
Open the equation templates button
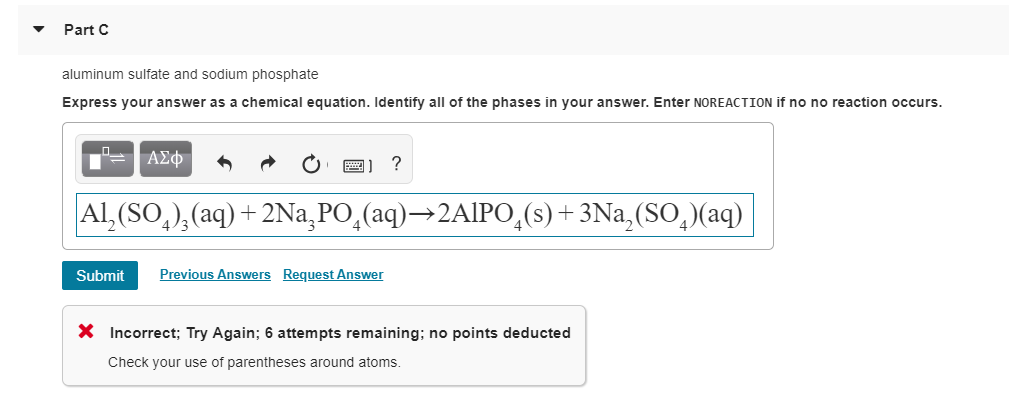[x=107, y=159]
